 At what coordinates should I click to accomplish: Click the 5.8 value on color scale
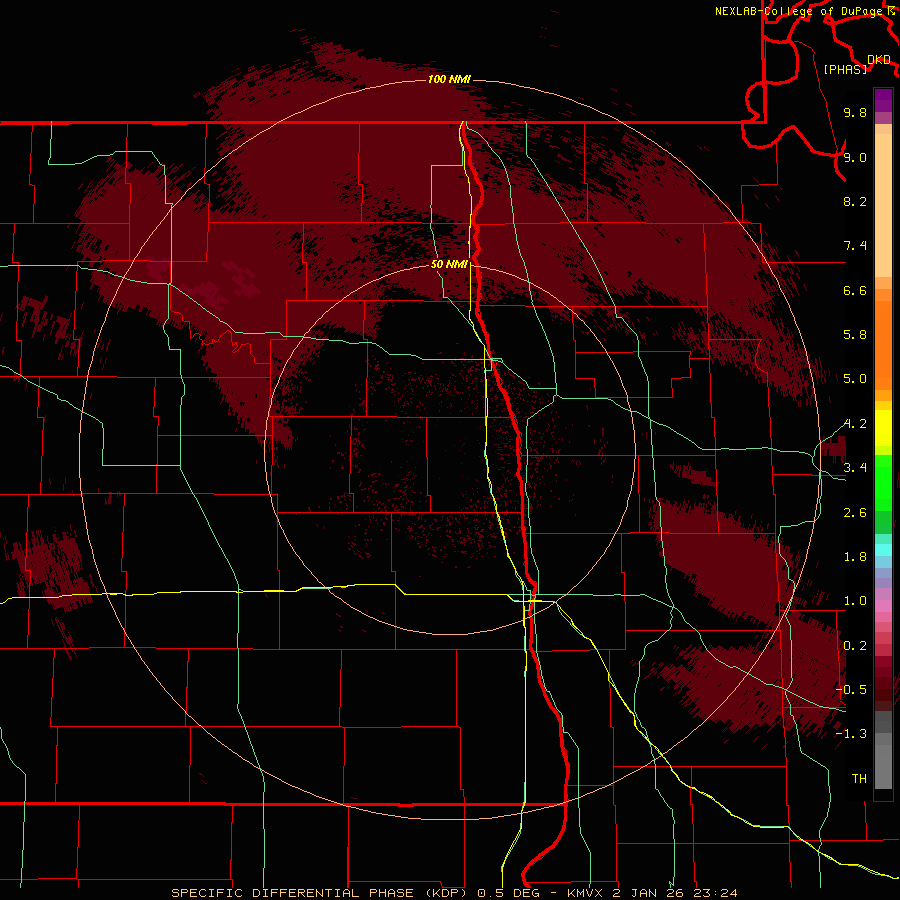(x=855, y=335)
